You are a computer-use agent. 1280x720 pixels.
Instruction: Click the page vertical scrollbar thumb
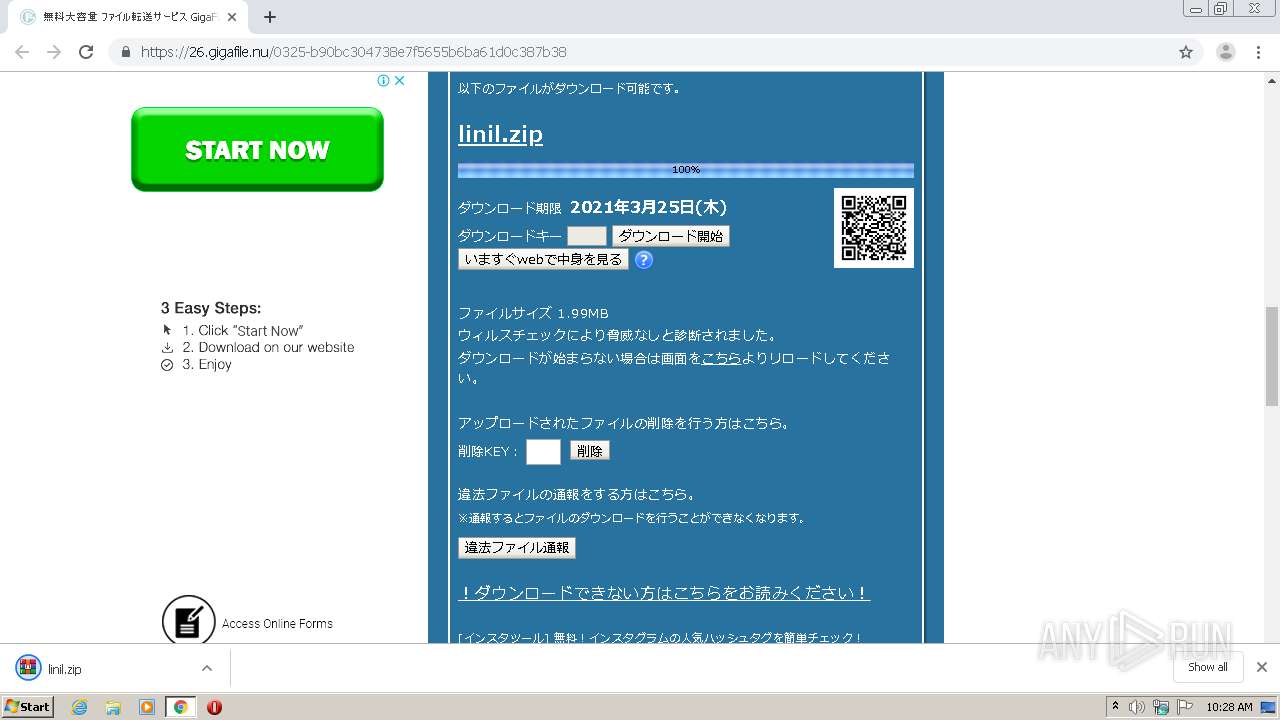pyautogui.click(x=1272, y=355)
